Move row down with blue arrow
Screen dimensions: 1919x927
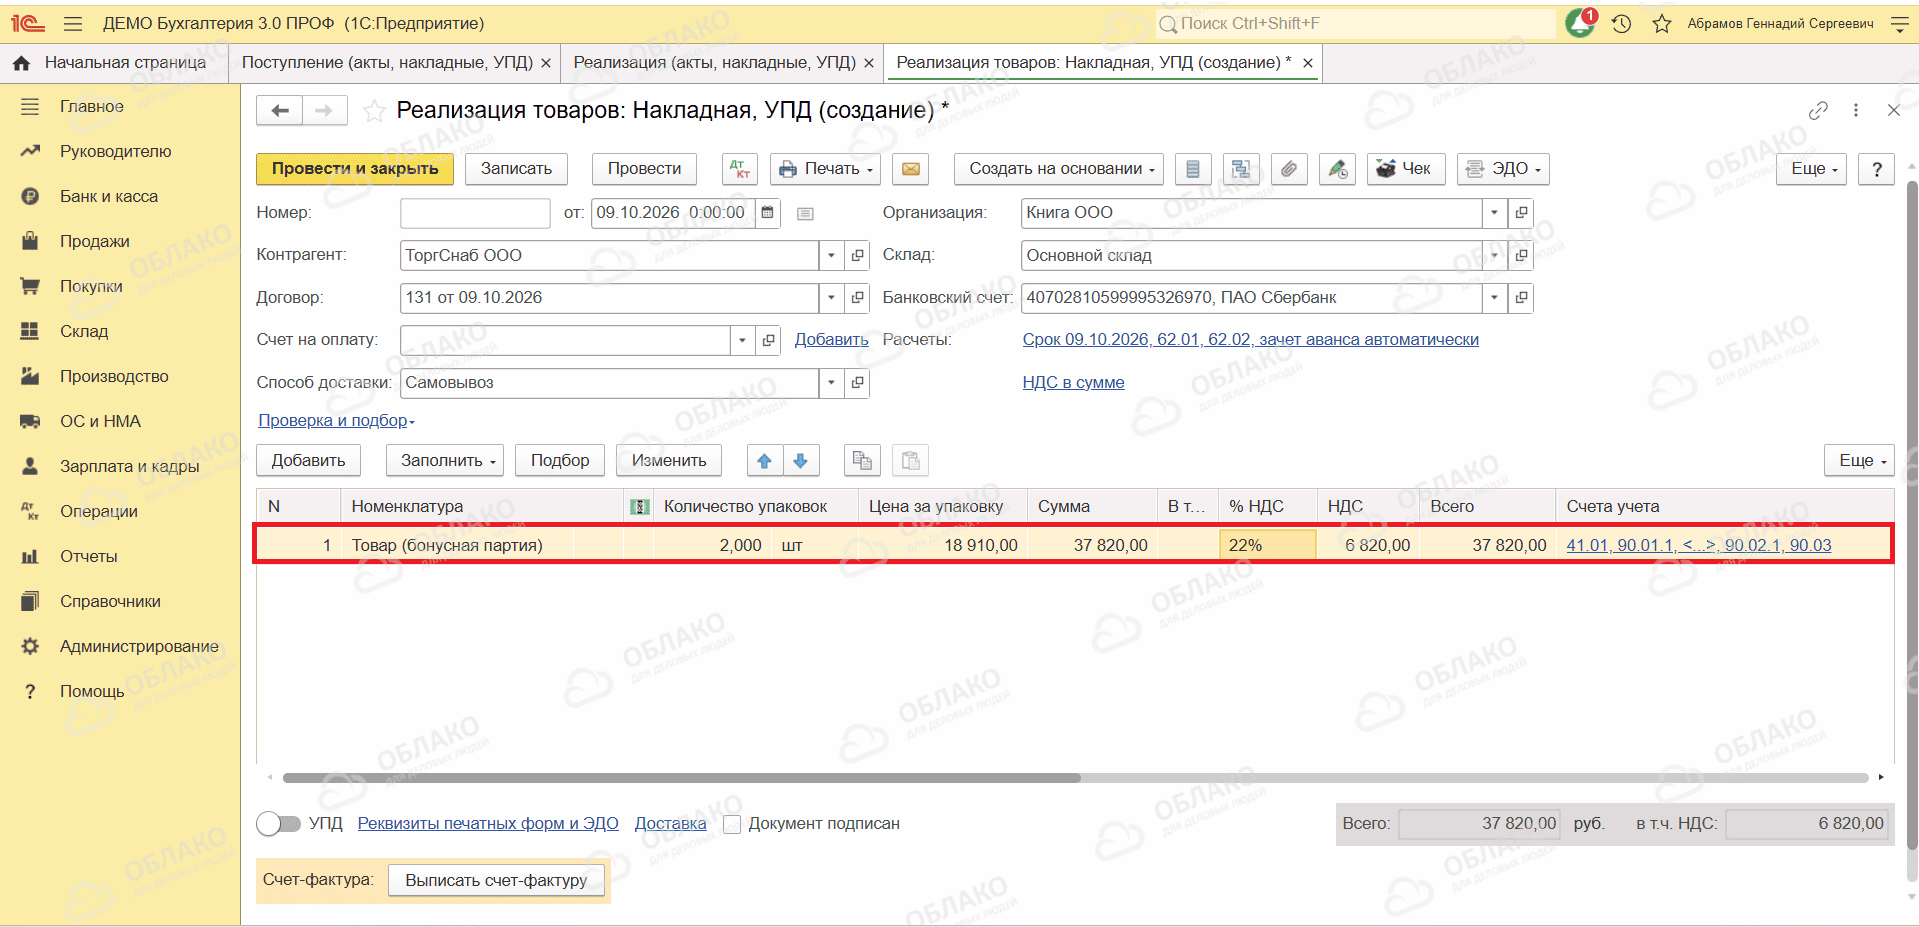pyautogui.click(x=801, y=461)
